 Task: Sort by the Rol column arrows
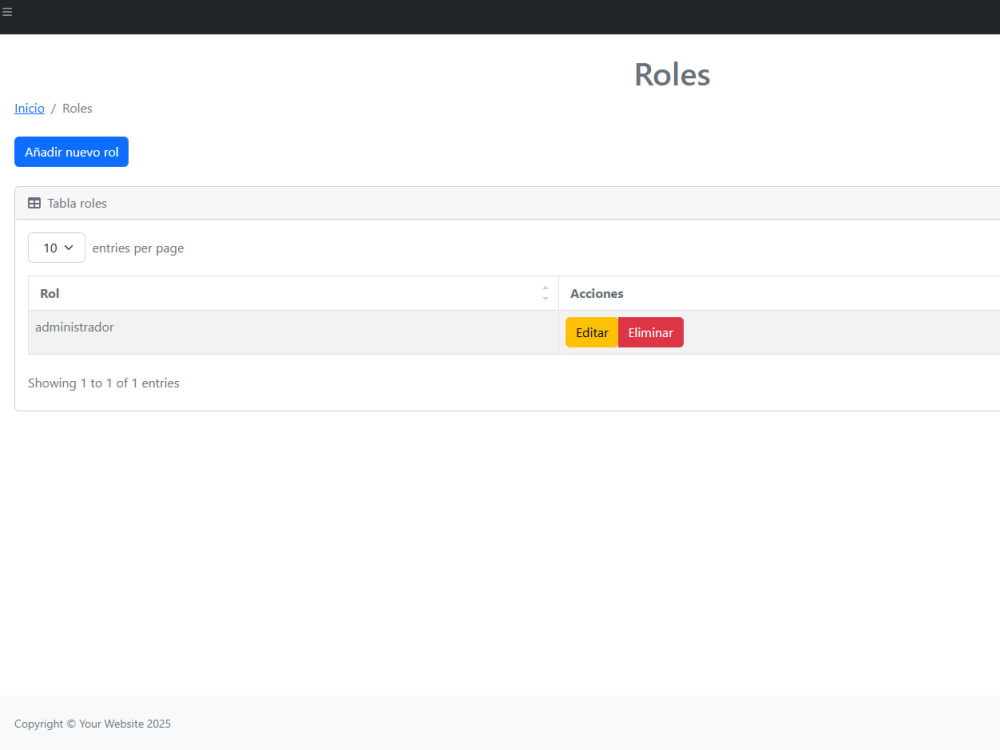(545, 293)
